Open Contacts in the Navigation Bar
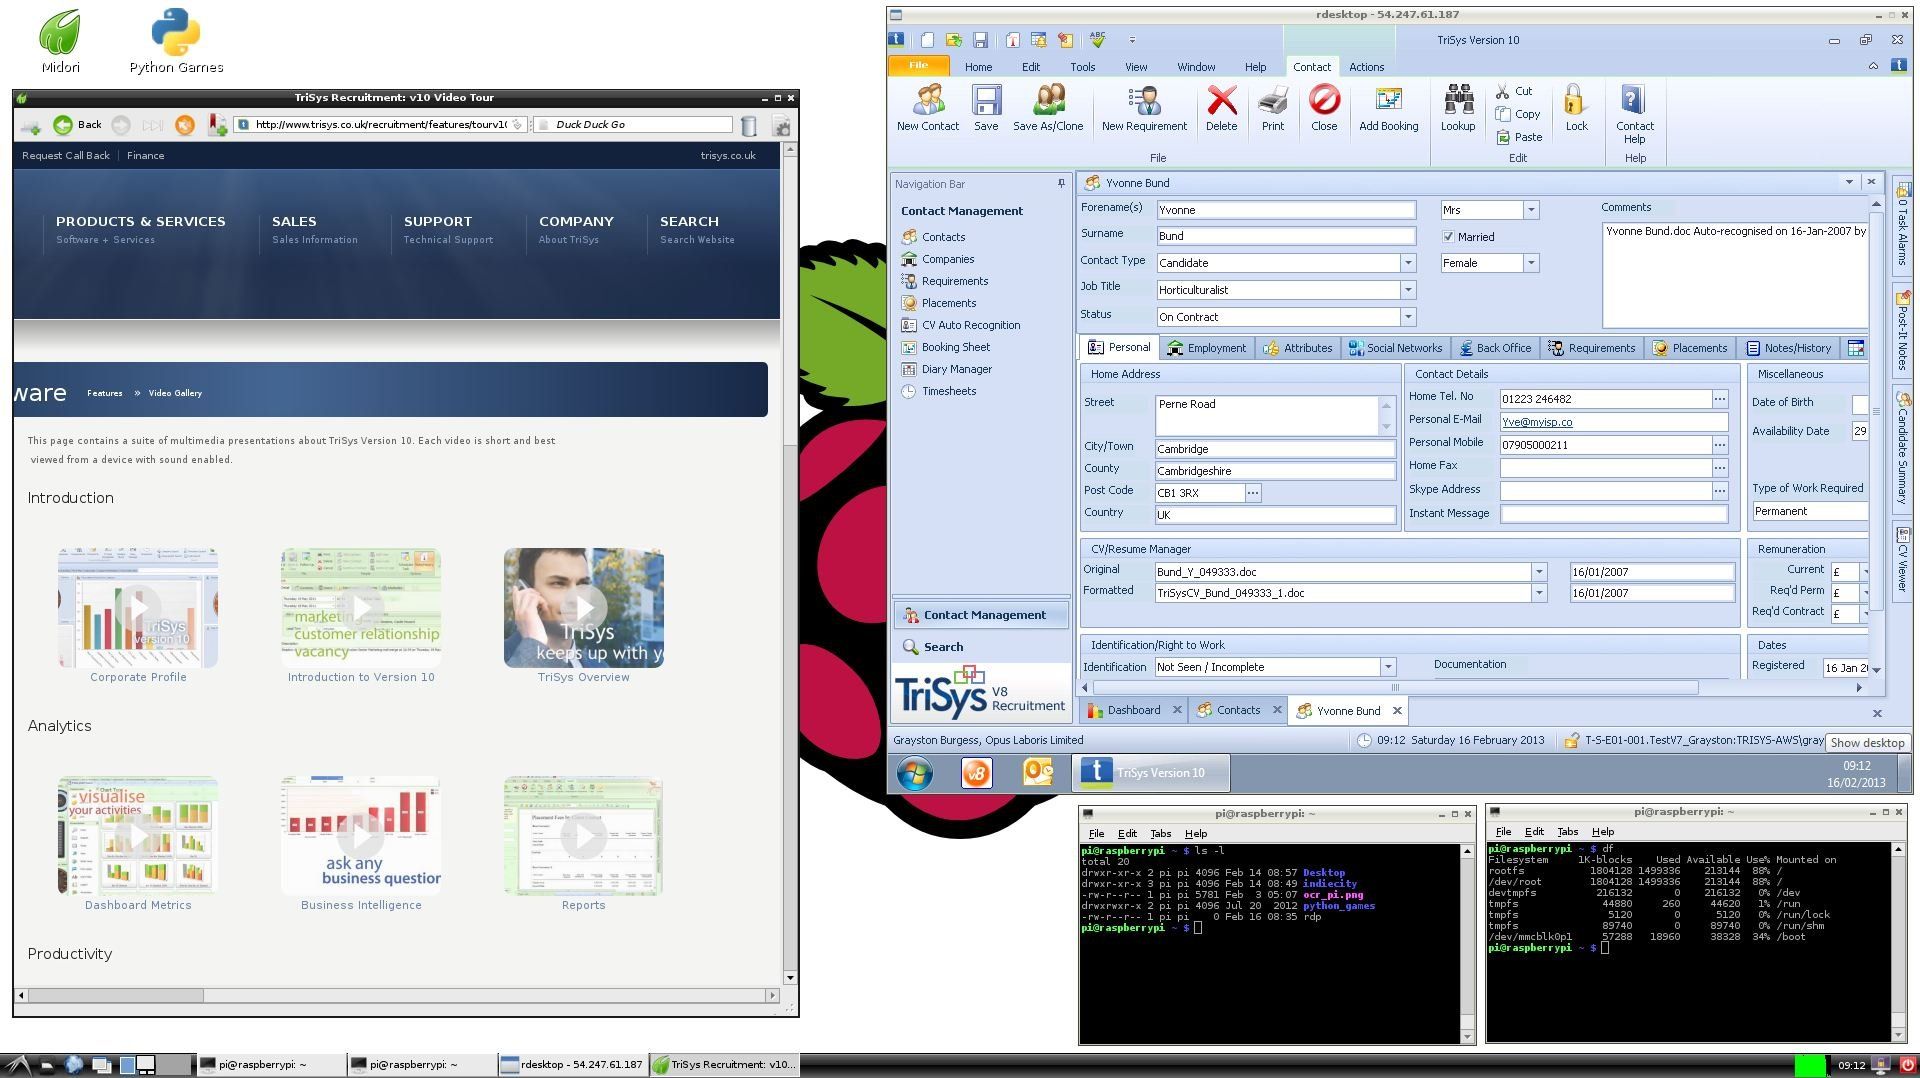 pos(933,237)
